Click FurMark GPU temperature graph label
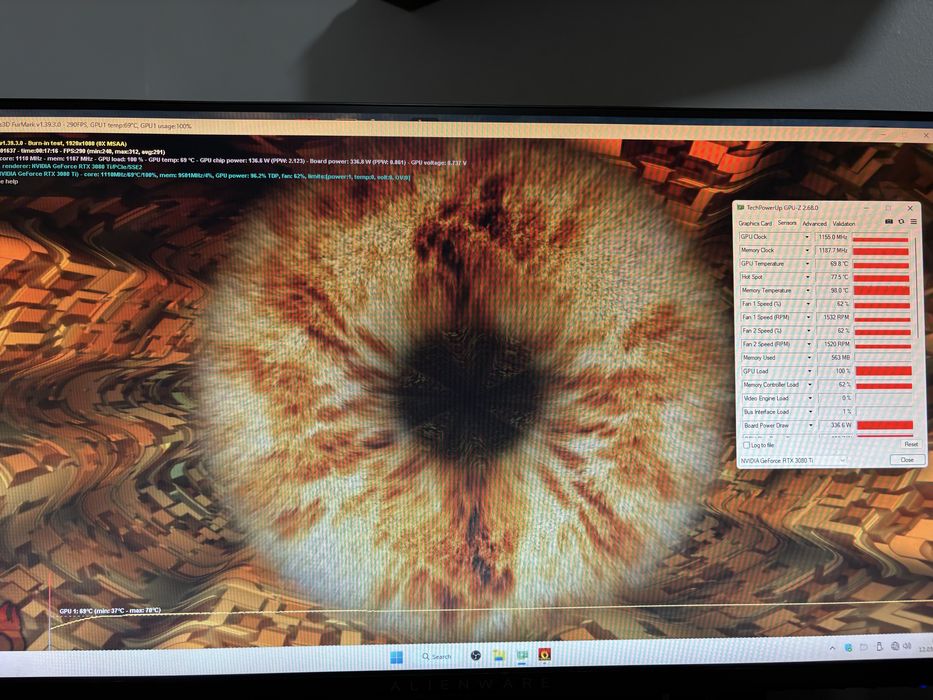 tap(110, 611)
